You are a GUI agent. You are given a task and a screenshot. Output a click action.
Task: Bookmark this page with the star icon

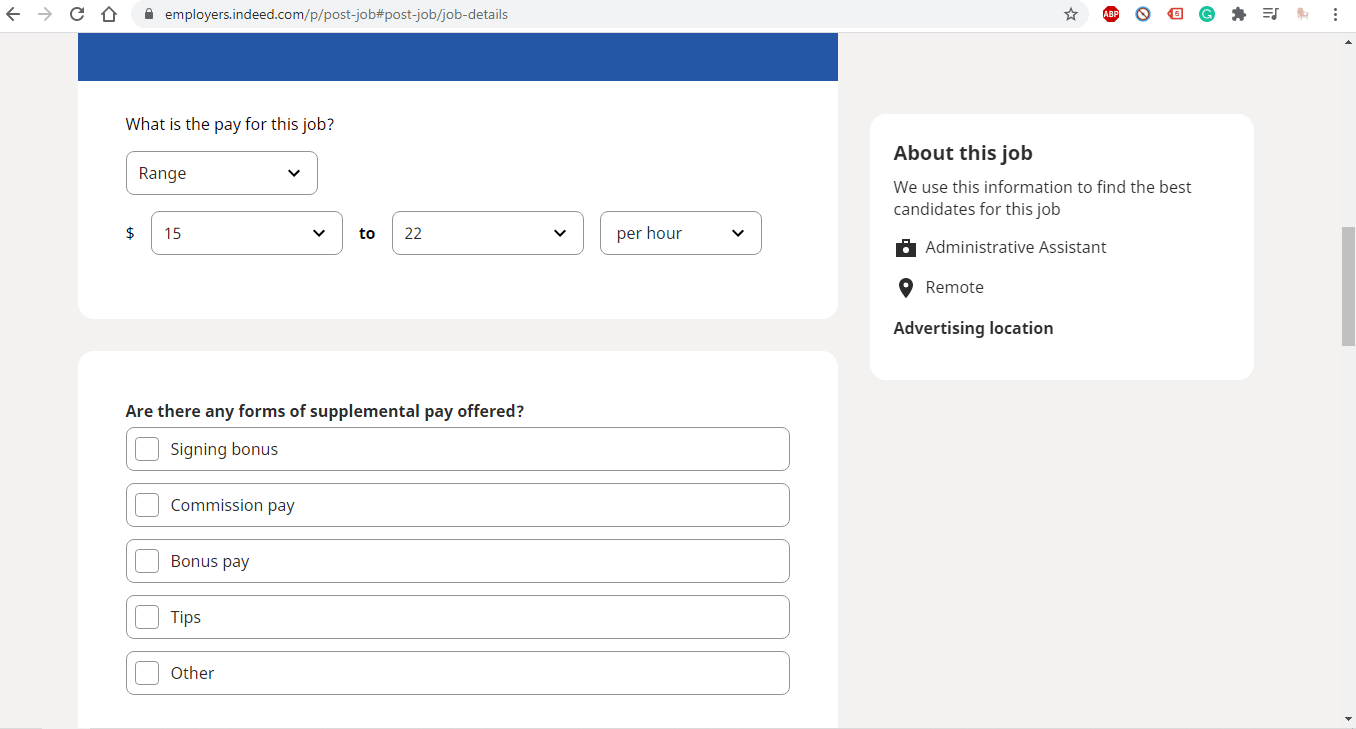pos(1071,14)
